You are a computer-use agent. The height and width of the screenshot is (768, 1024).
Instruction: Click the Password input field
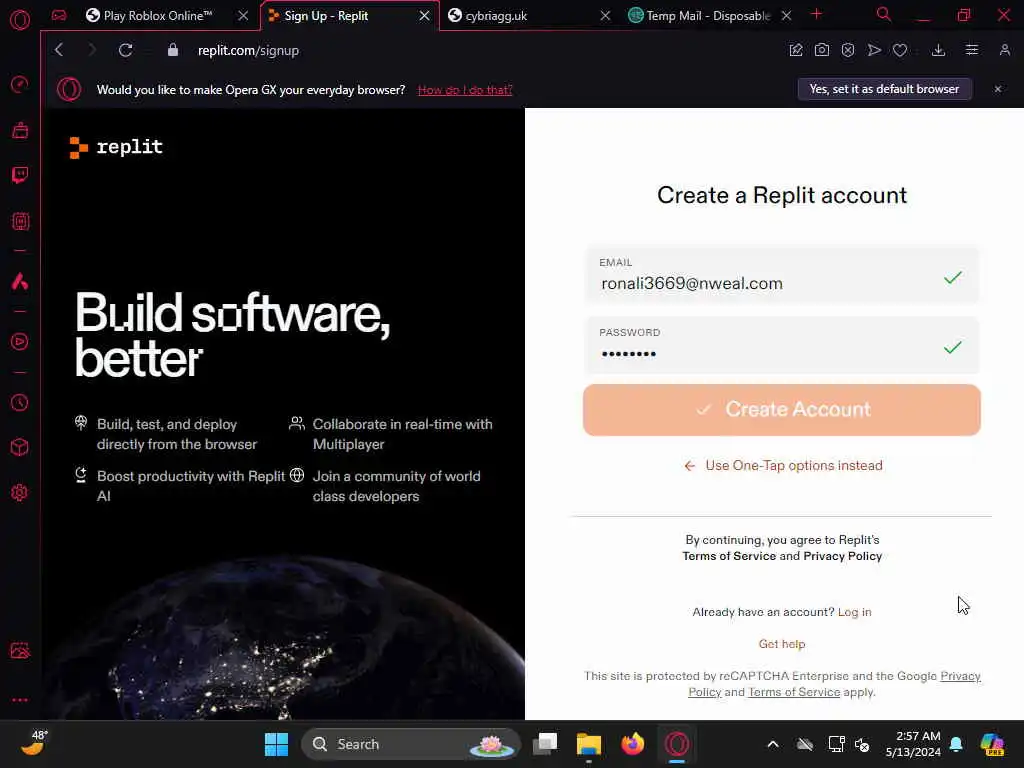tap(782, 345)
